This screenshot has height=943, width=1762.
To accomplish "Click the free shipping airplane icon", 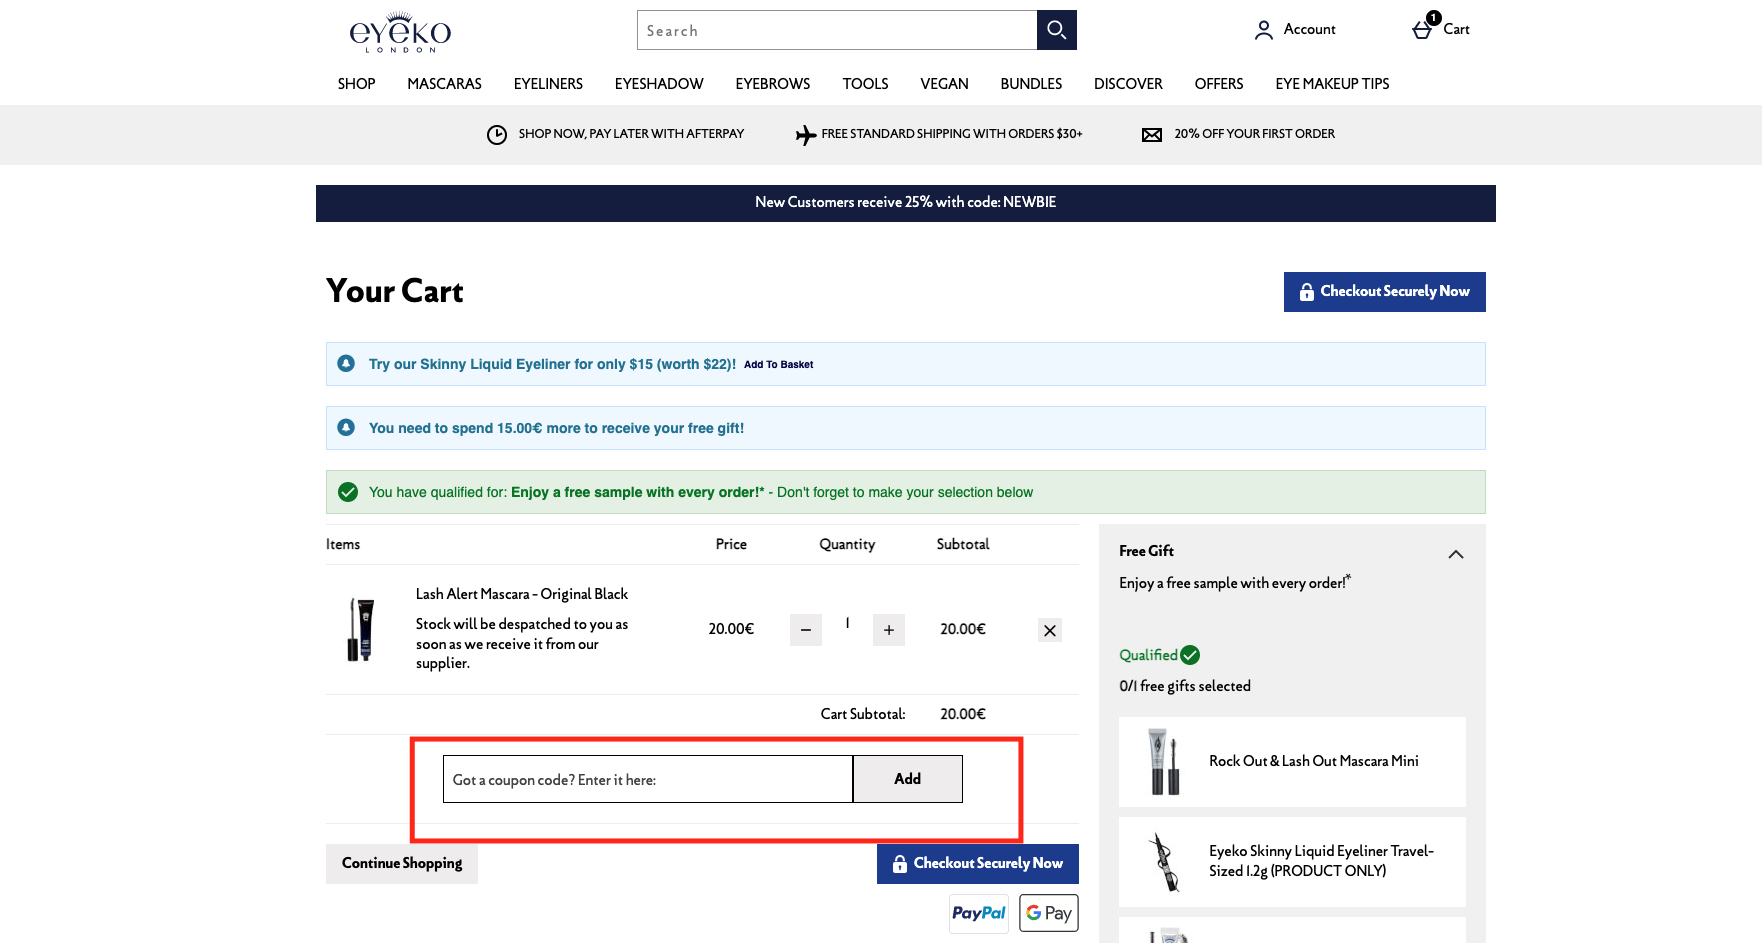I will click(x=805, y=135).
